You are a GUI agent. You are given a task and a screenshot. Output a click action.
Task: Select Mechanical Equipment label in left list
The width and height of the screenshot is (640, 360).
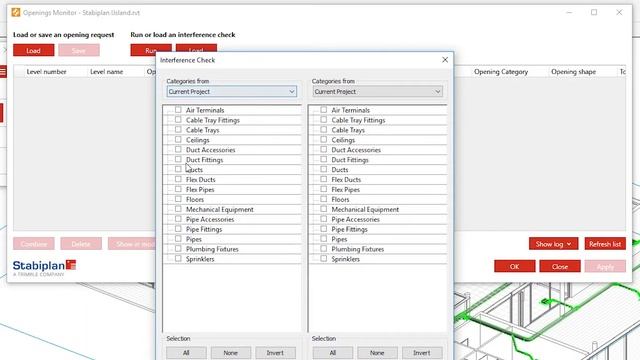click(220, 209)
